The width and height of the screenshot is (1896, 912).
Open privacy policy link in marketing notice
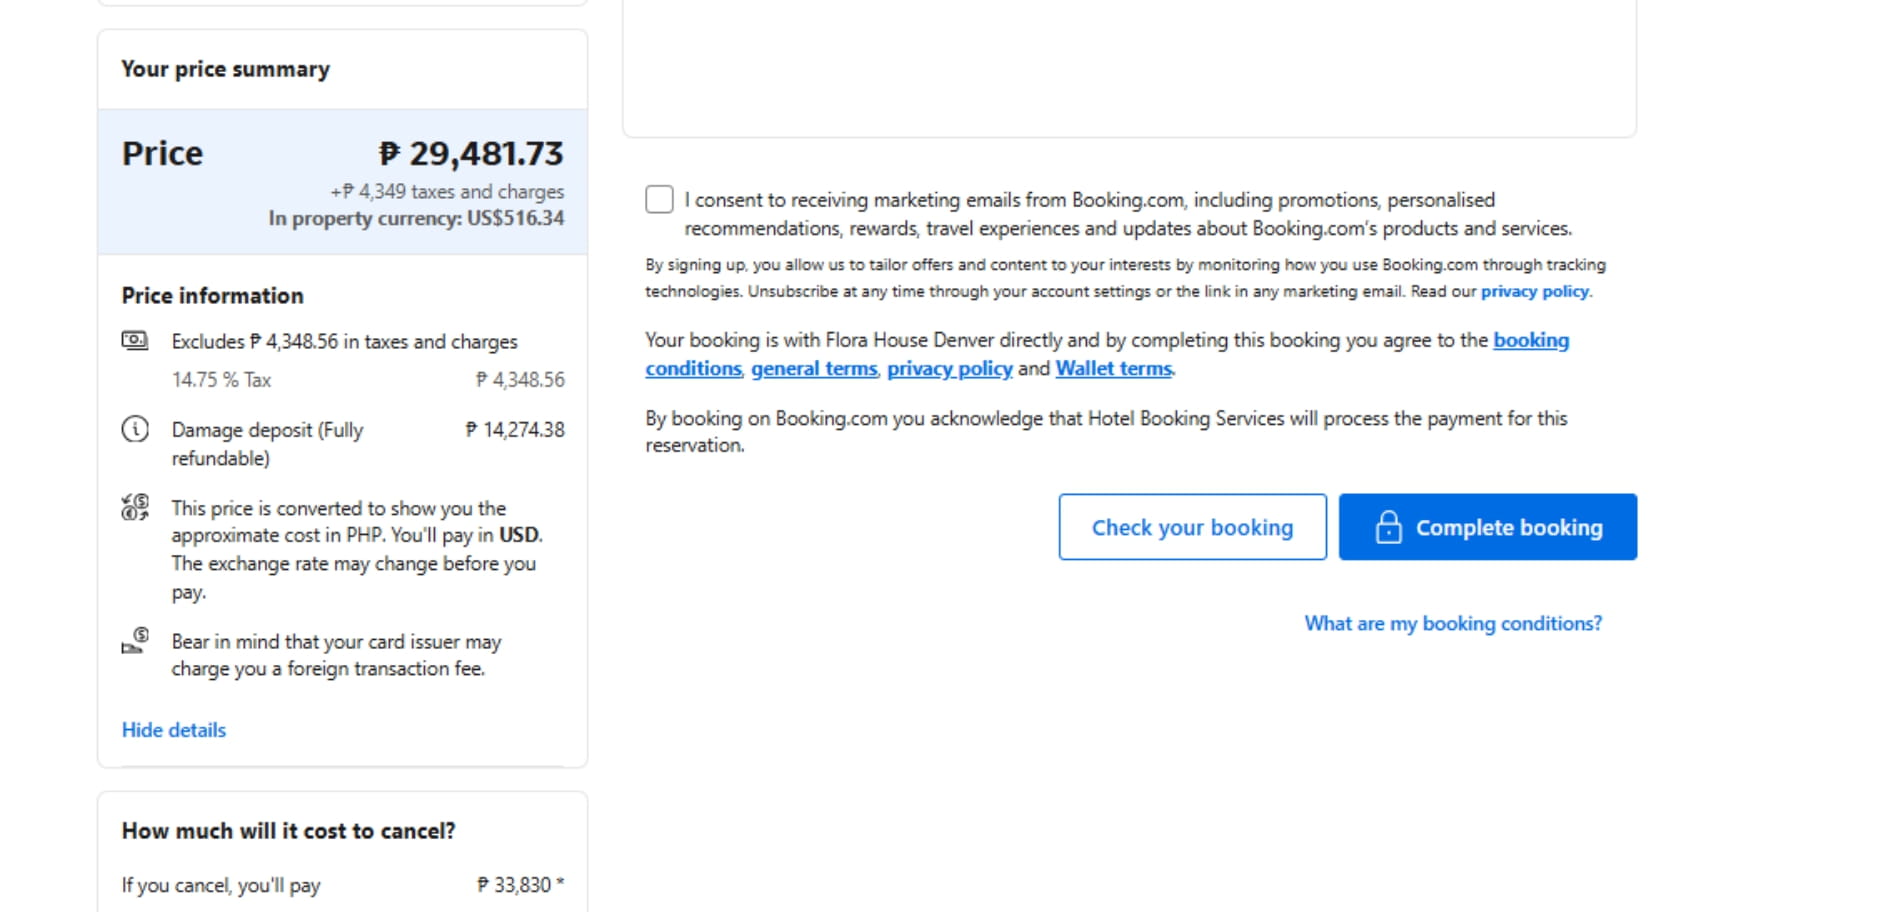[x=1534, y=292]
